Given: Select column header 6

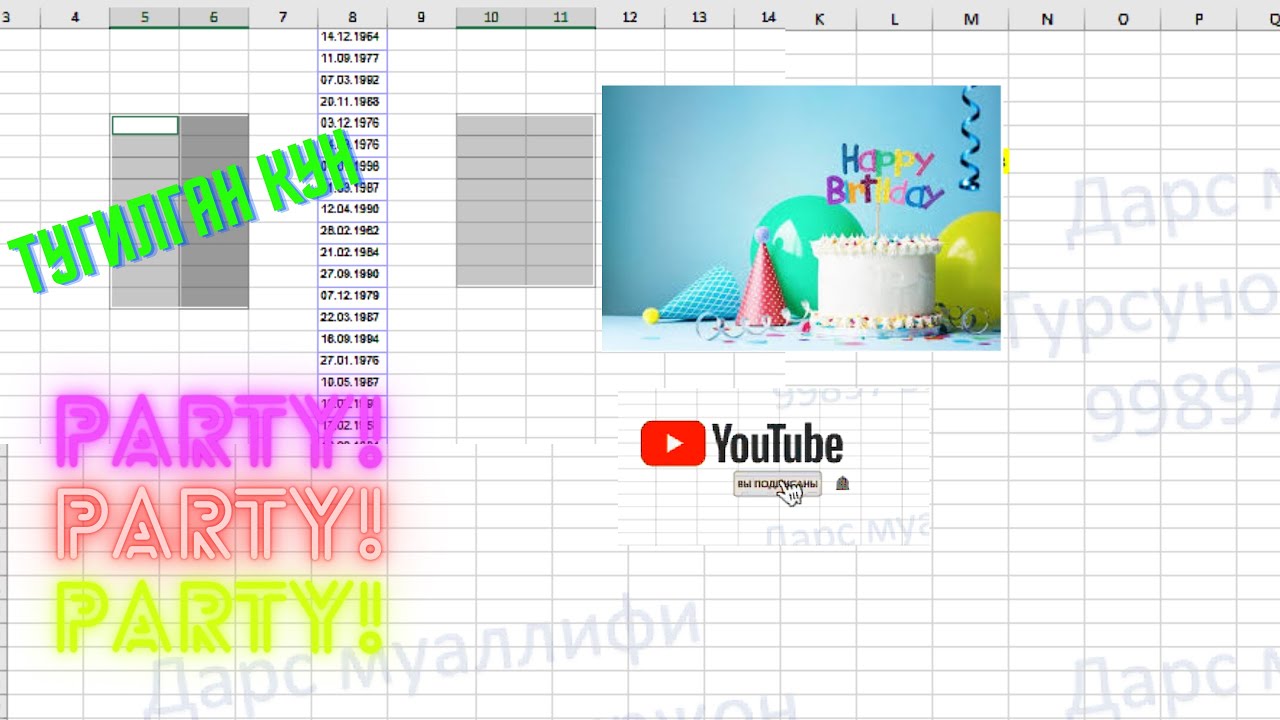Looking at the screenshot, I should coord(214,17).
